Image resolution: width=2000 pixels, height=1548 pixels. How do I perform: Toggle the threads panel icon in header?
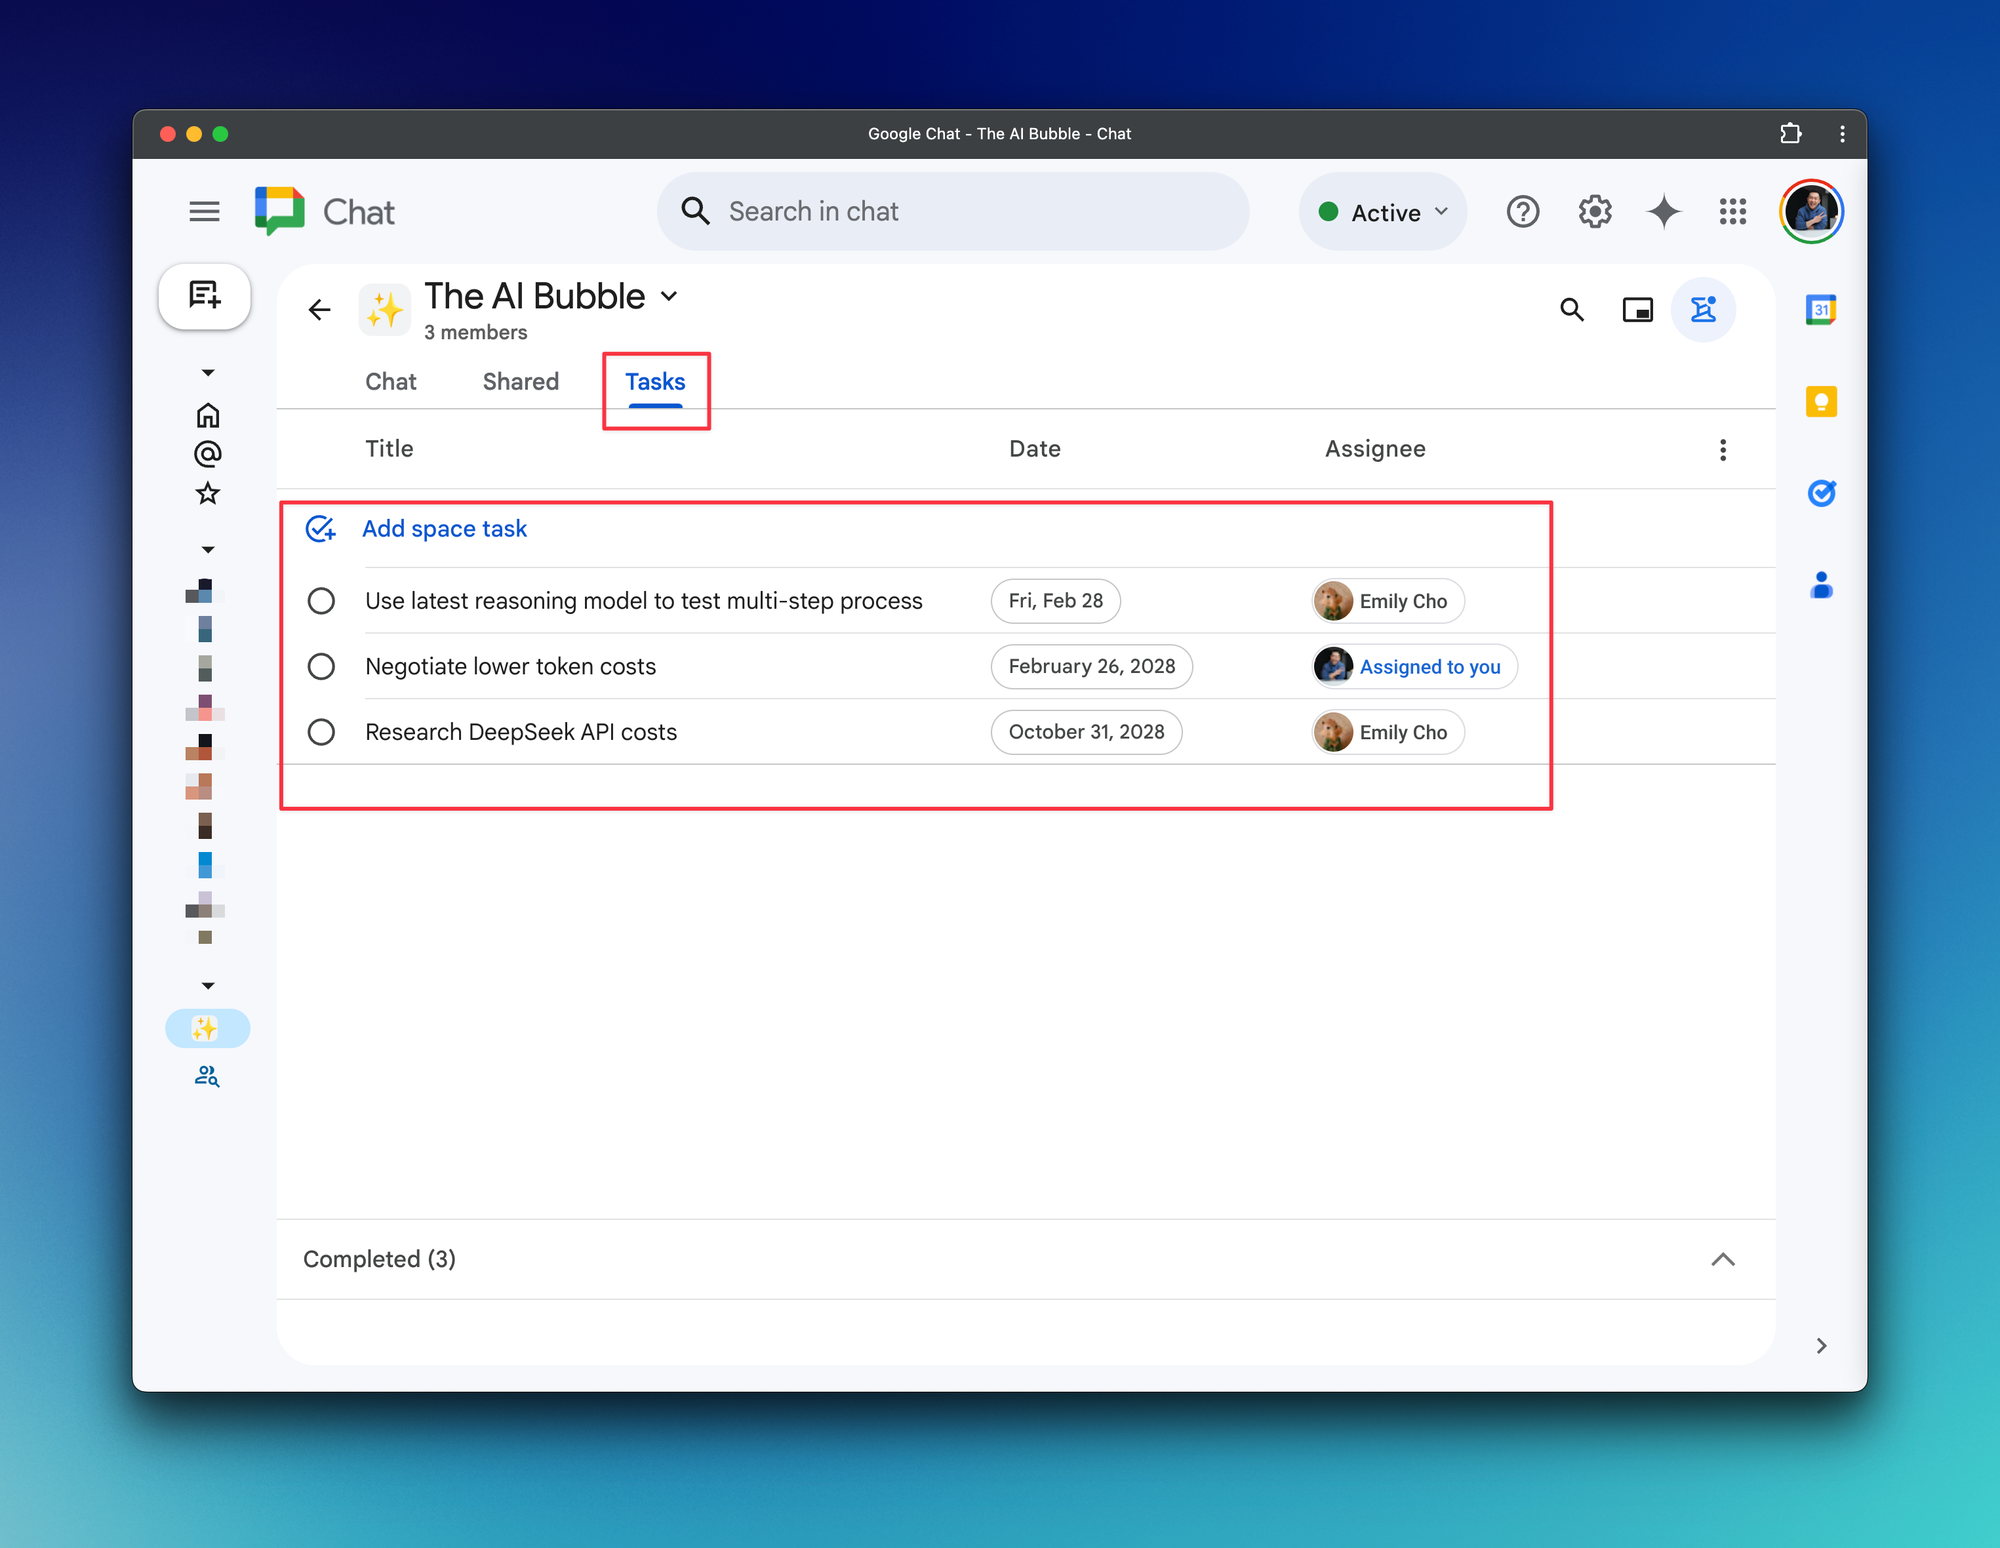click(1703, 310)
